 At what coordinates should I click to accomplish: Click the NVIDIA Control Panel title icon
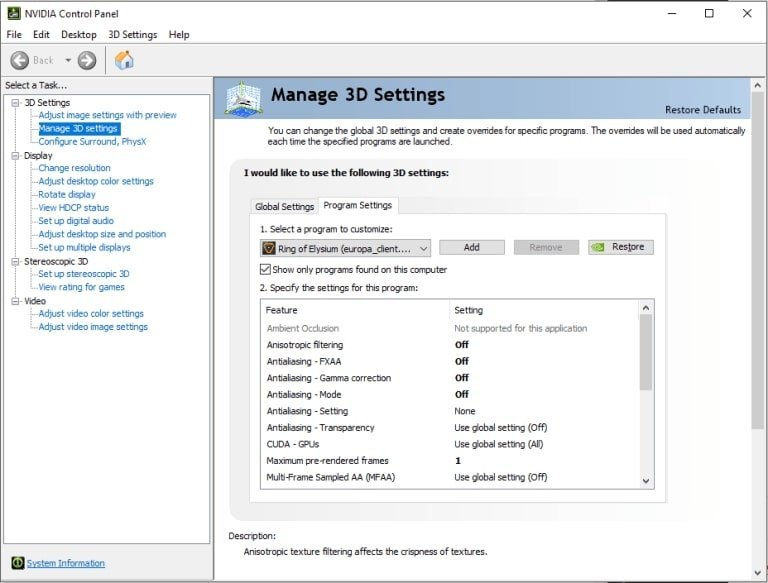click(14, 13)
